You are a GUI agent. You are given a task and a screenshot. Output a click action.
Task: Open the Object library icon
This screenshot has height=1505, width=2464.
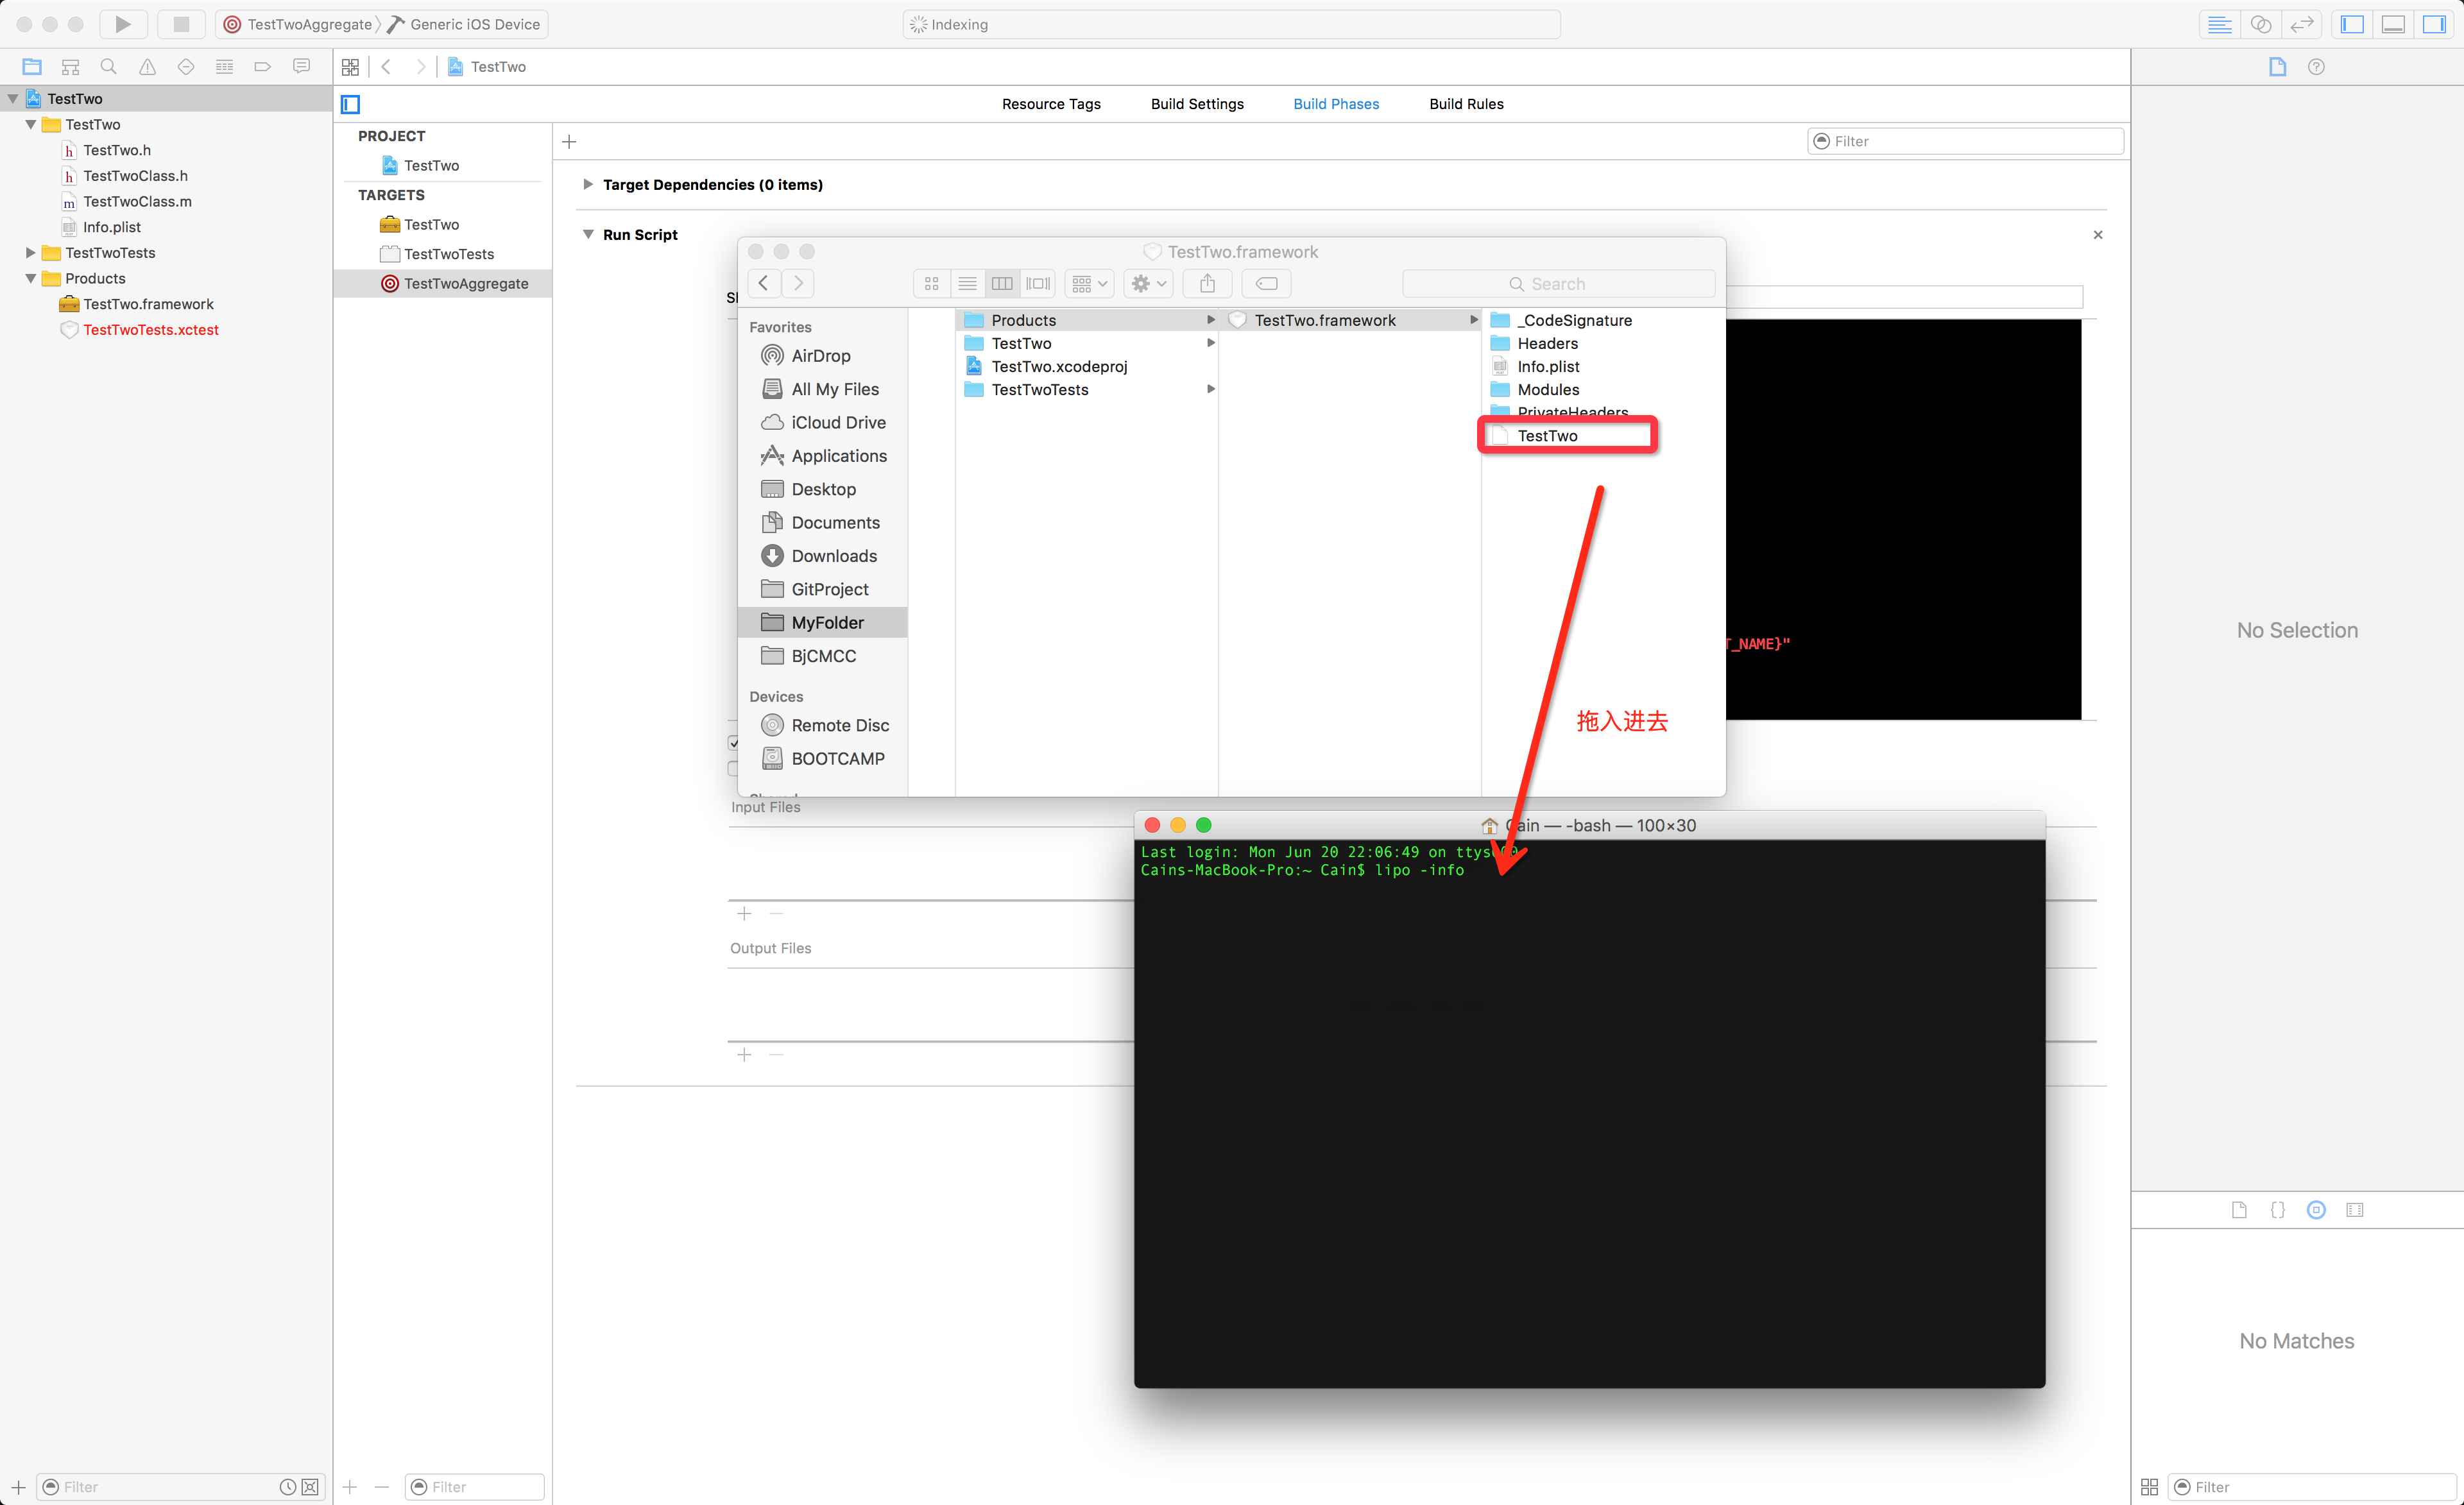[x=2316, y=1210]
